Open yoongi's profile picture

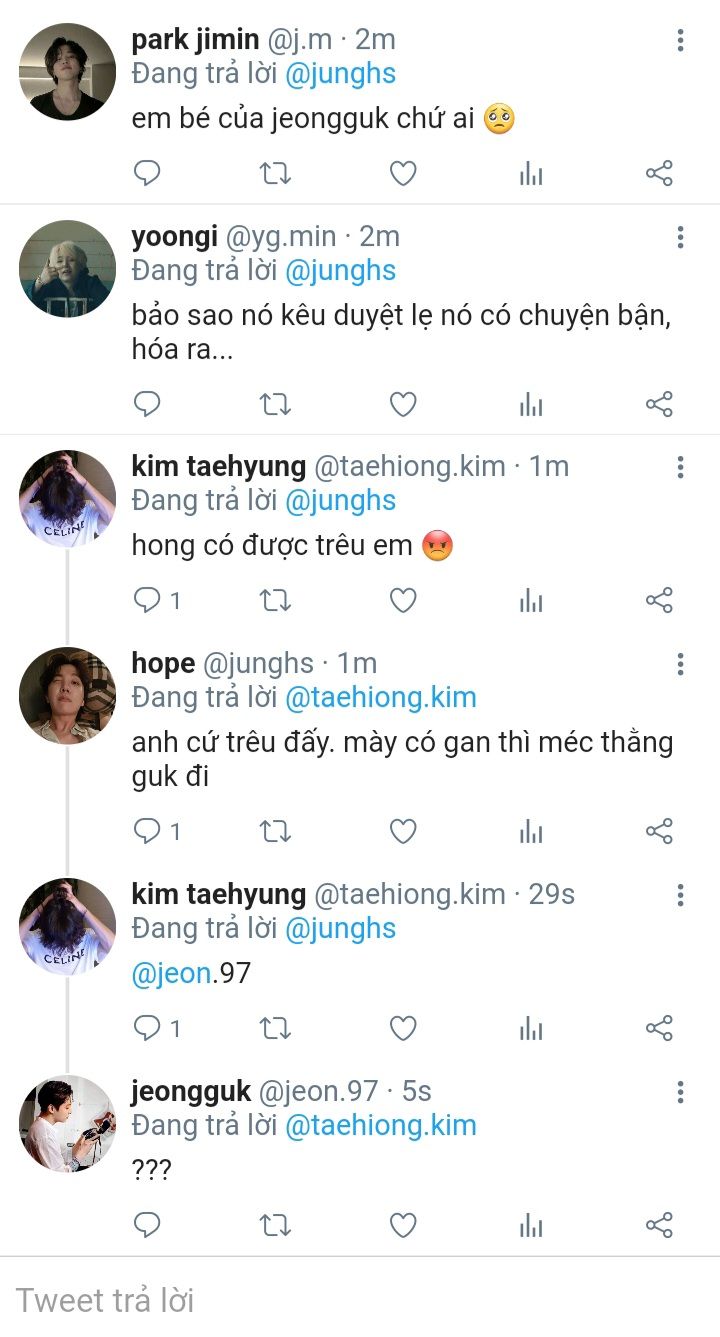(67, 269)
